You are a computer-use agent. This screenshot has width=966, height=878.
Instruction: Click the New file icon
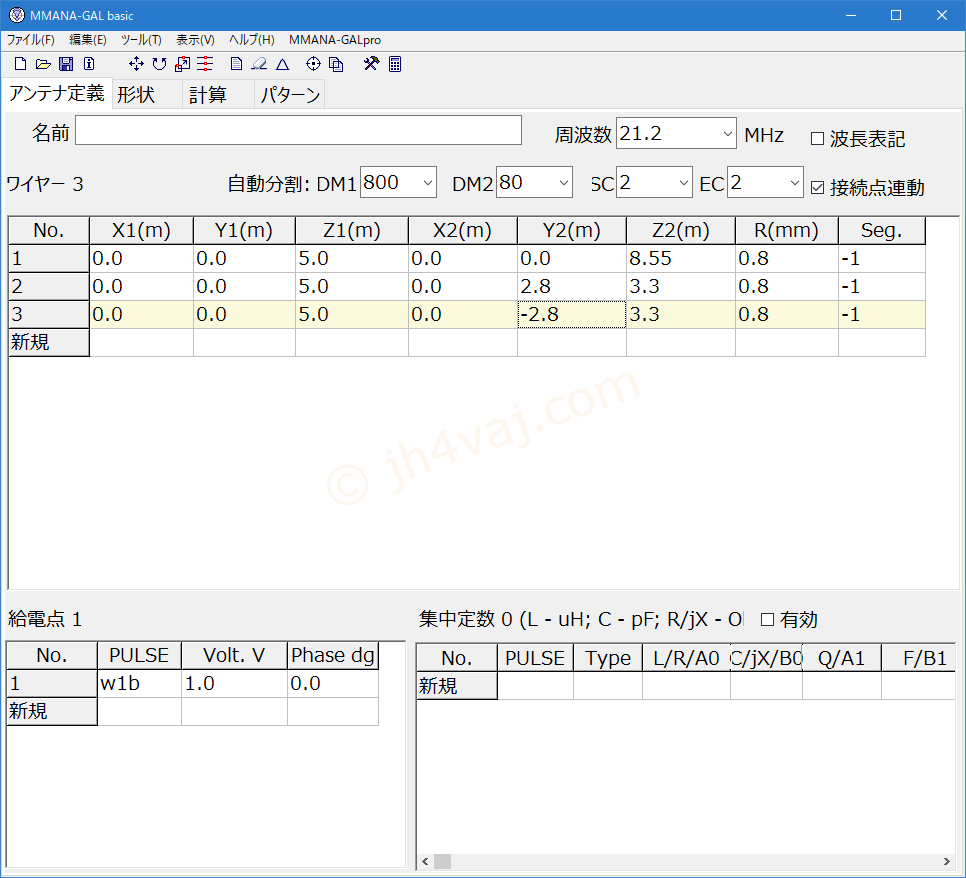[20, 63]
